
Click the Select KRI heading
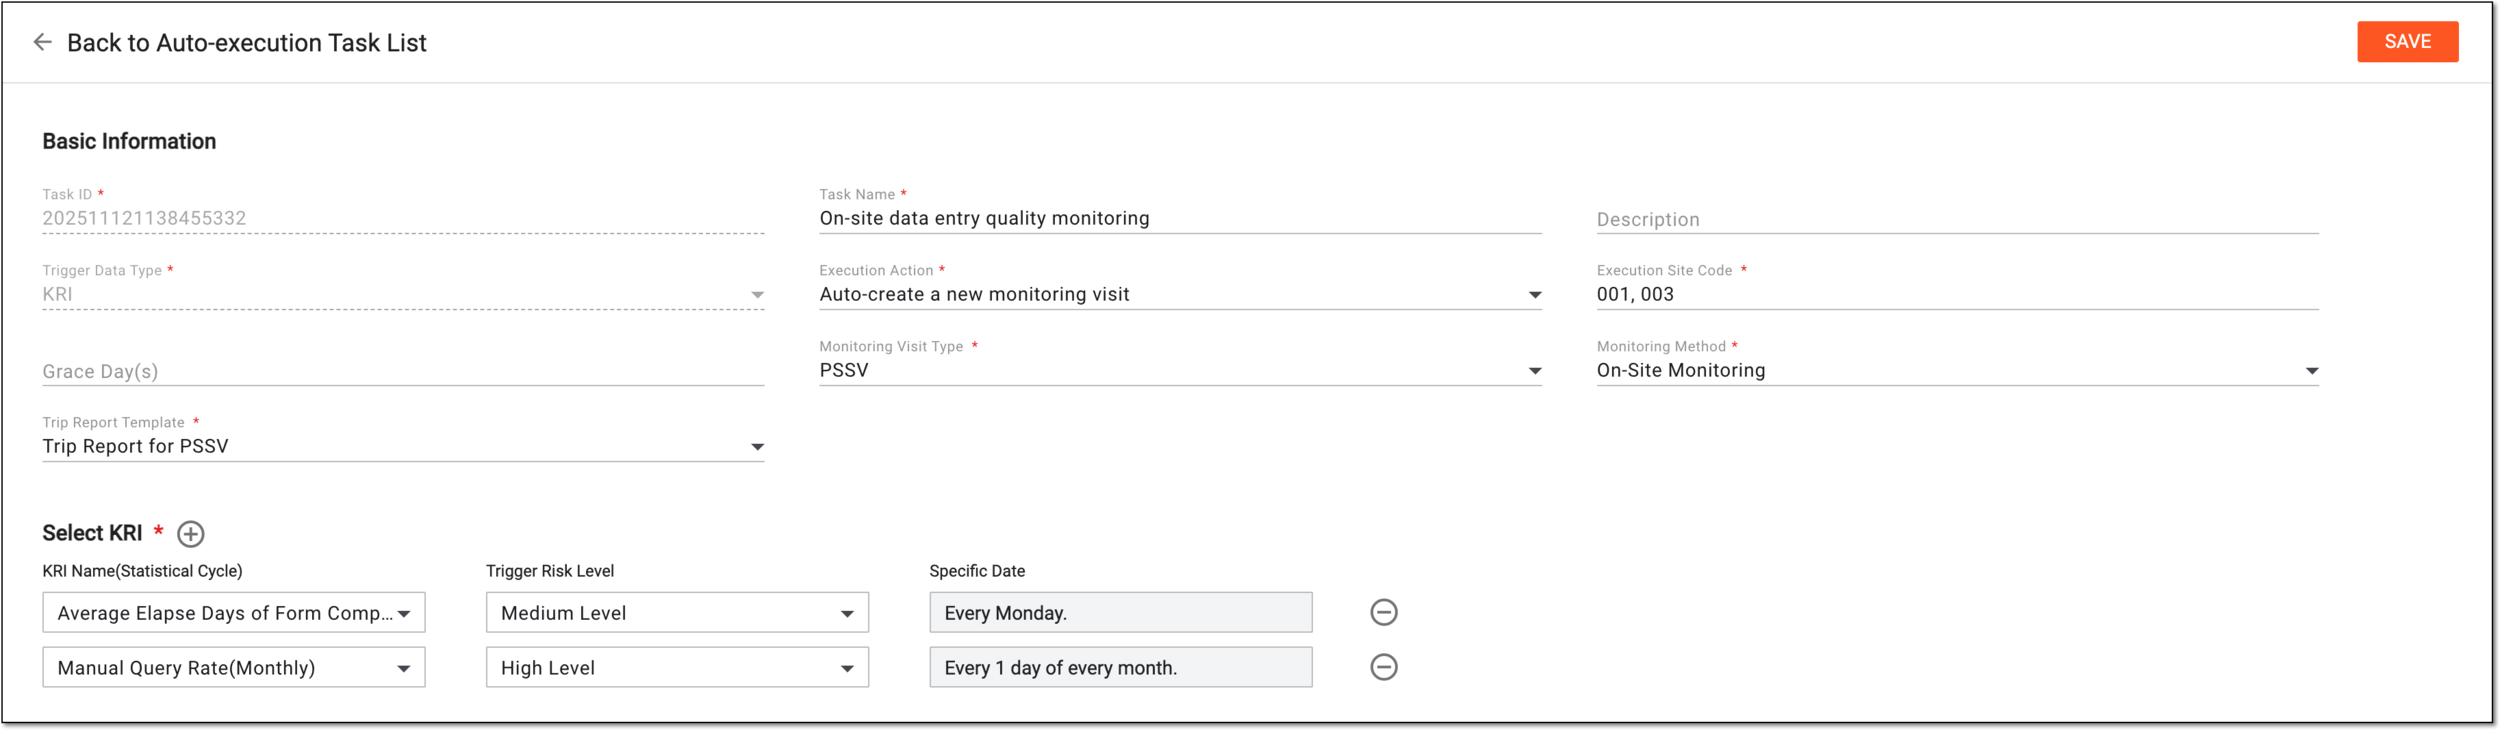click(x=92, y=533)
